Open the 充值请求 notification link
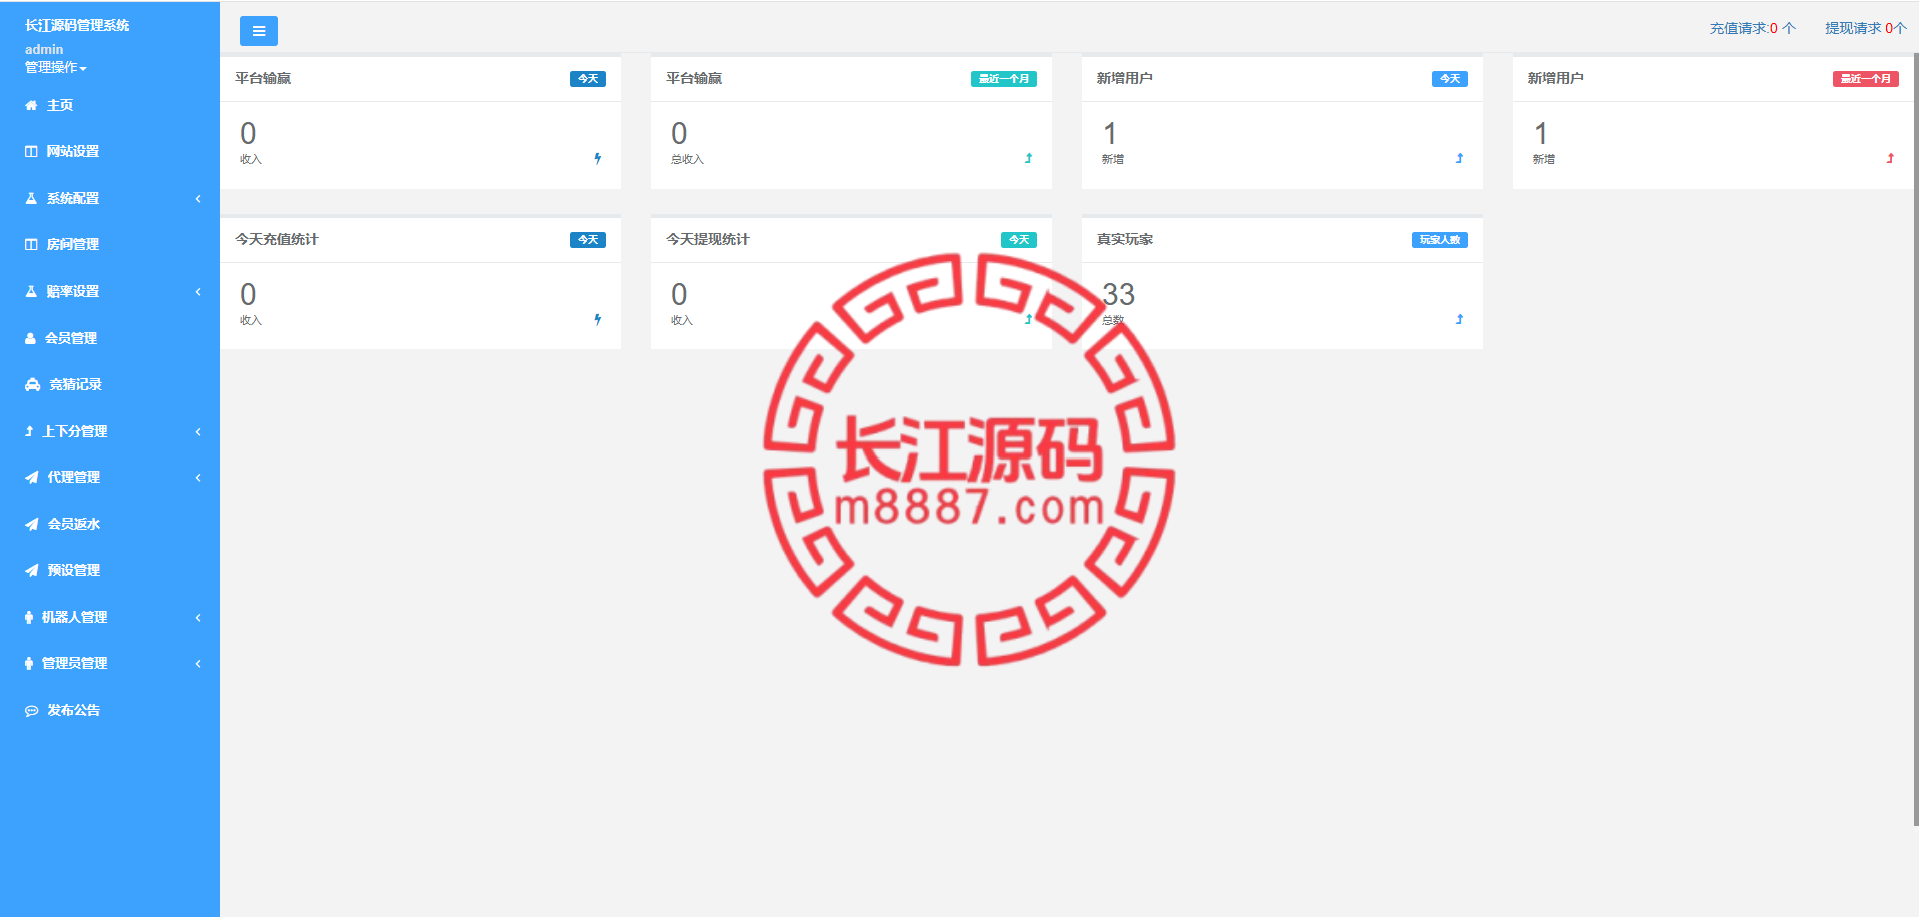The image size is (1919, 917). coord(1753,28)
